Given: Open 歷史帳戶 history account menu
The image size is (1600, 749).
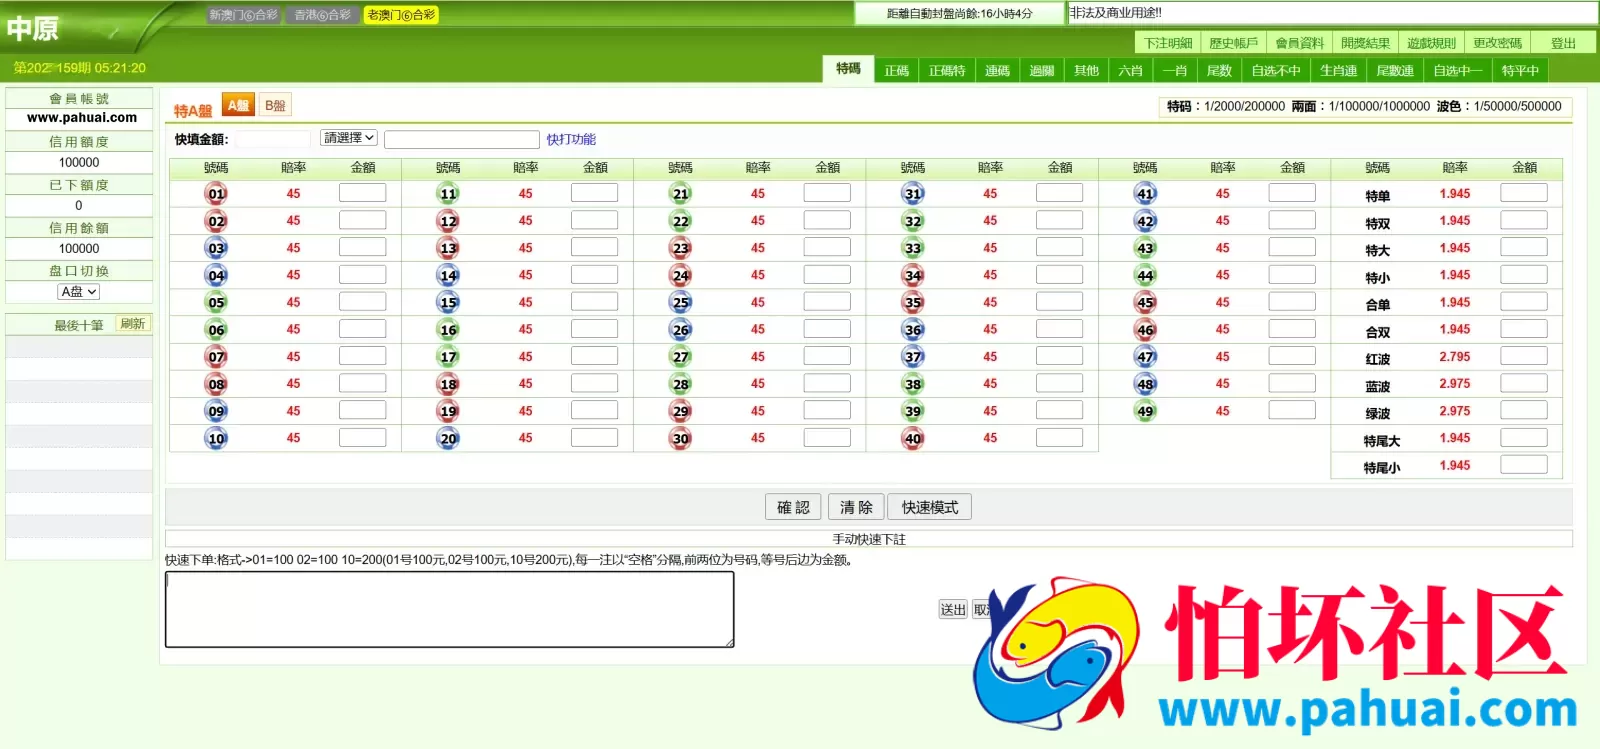Looking at the screenshot, I should click(x=1233, y=43).
